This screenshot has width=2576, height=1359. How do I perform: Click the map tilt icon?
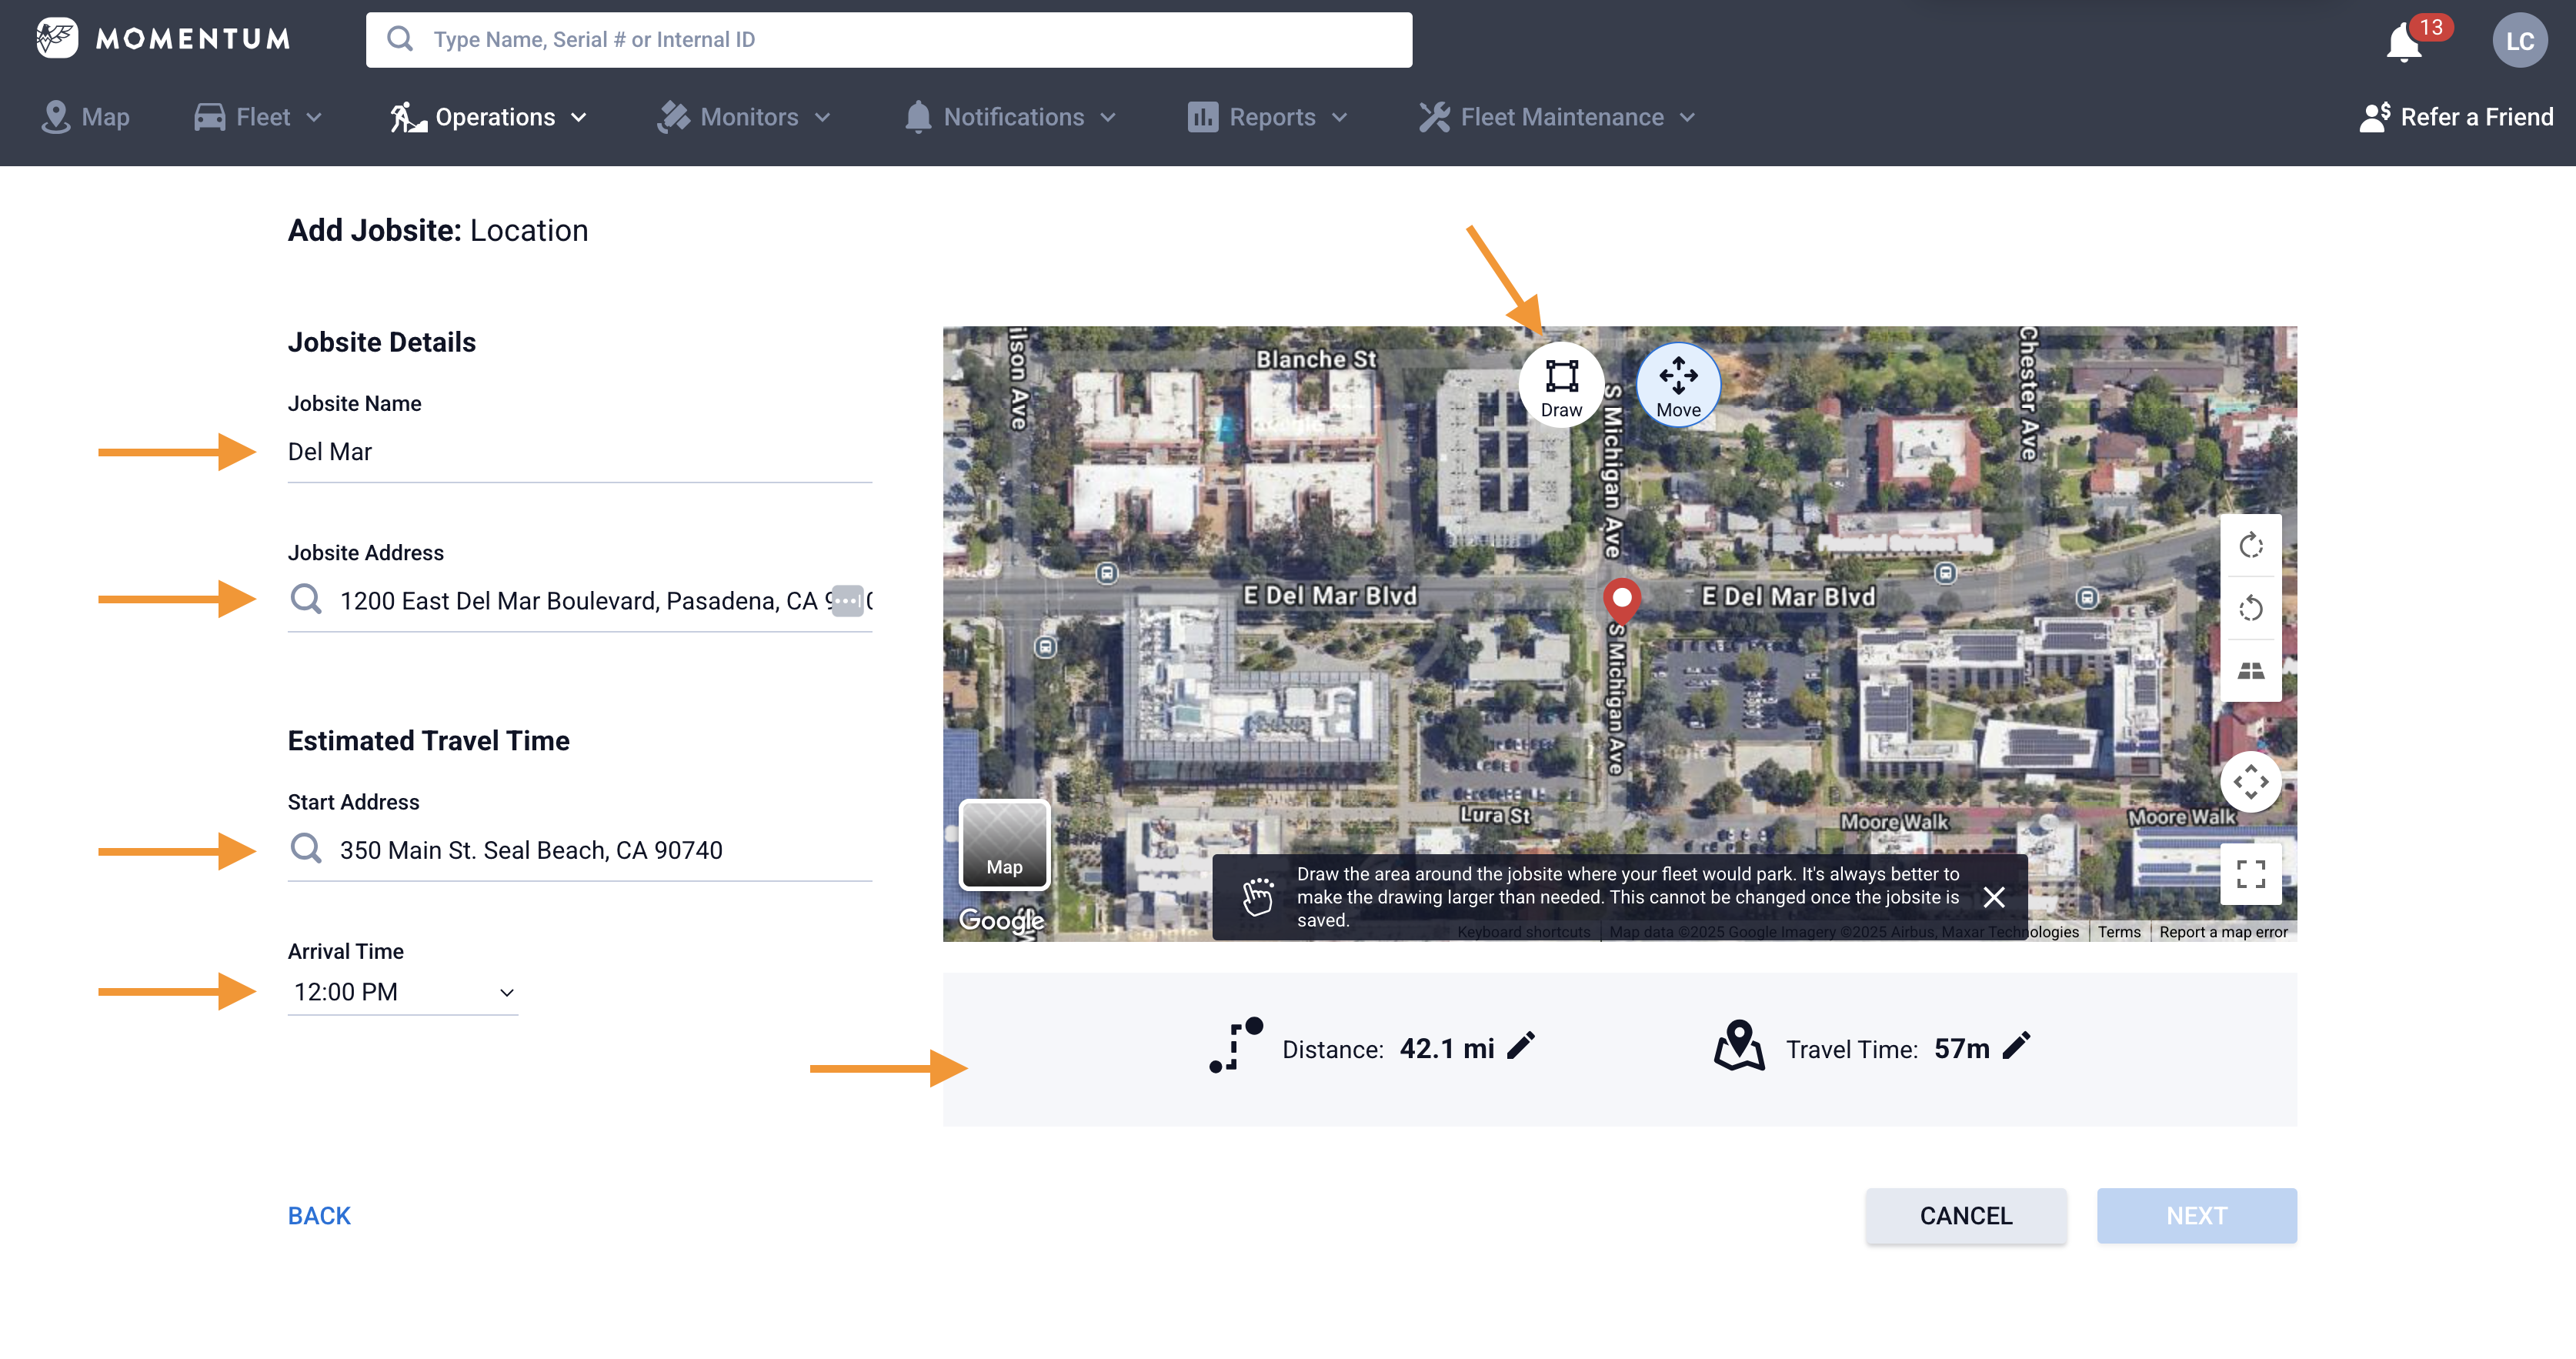click(x=2250, y=670)
